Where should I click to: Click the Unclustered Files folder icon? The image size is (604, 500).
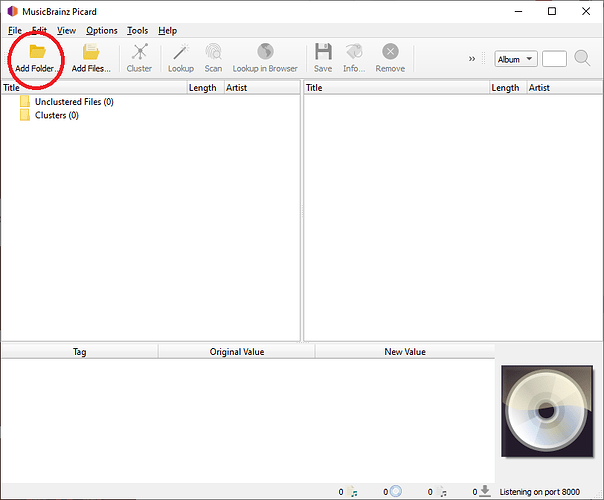pyautogui.click(x=25, y=101)
